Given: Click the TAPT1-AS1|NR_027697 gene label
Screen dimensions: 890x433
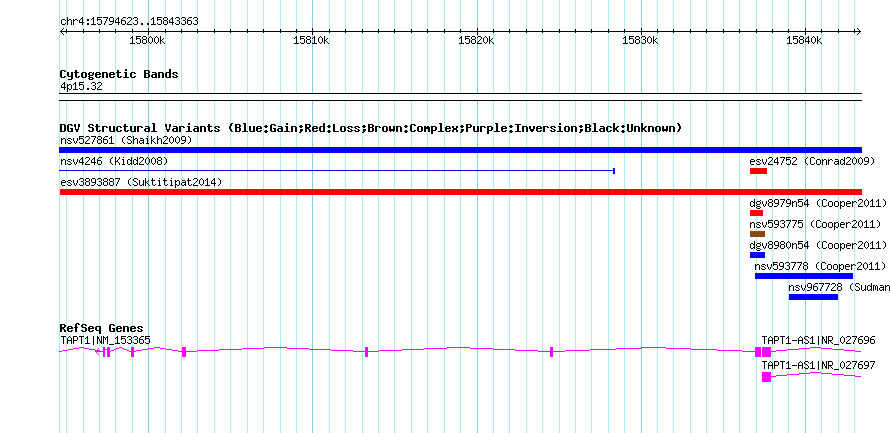Looking at the screenshot, I should pyautogui.click(x=818, y=365).
